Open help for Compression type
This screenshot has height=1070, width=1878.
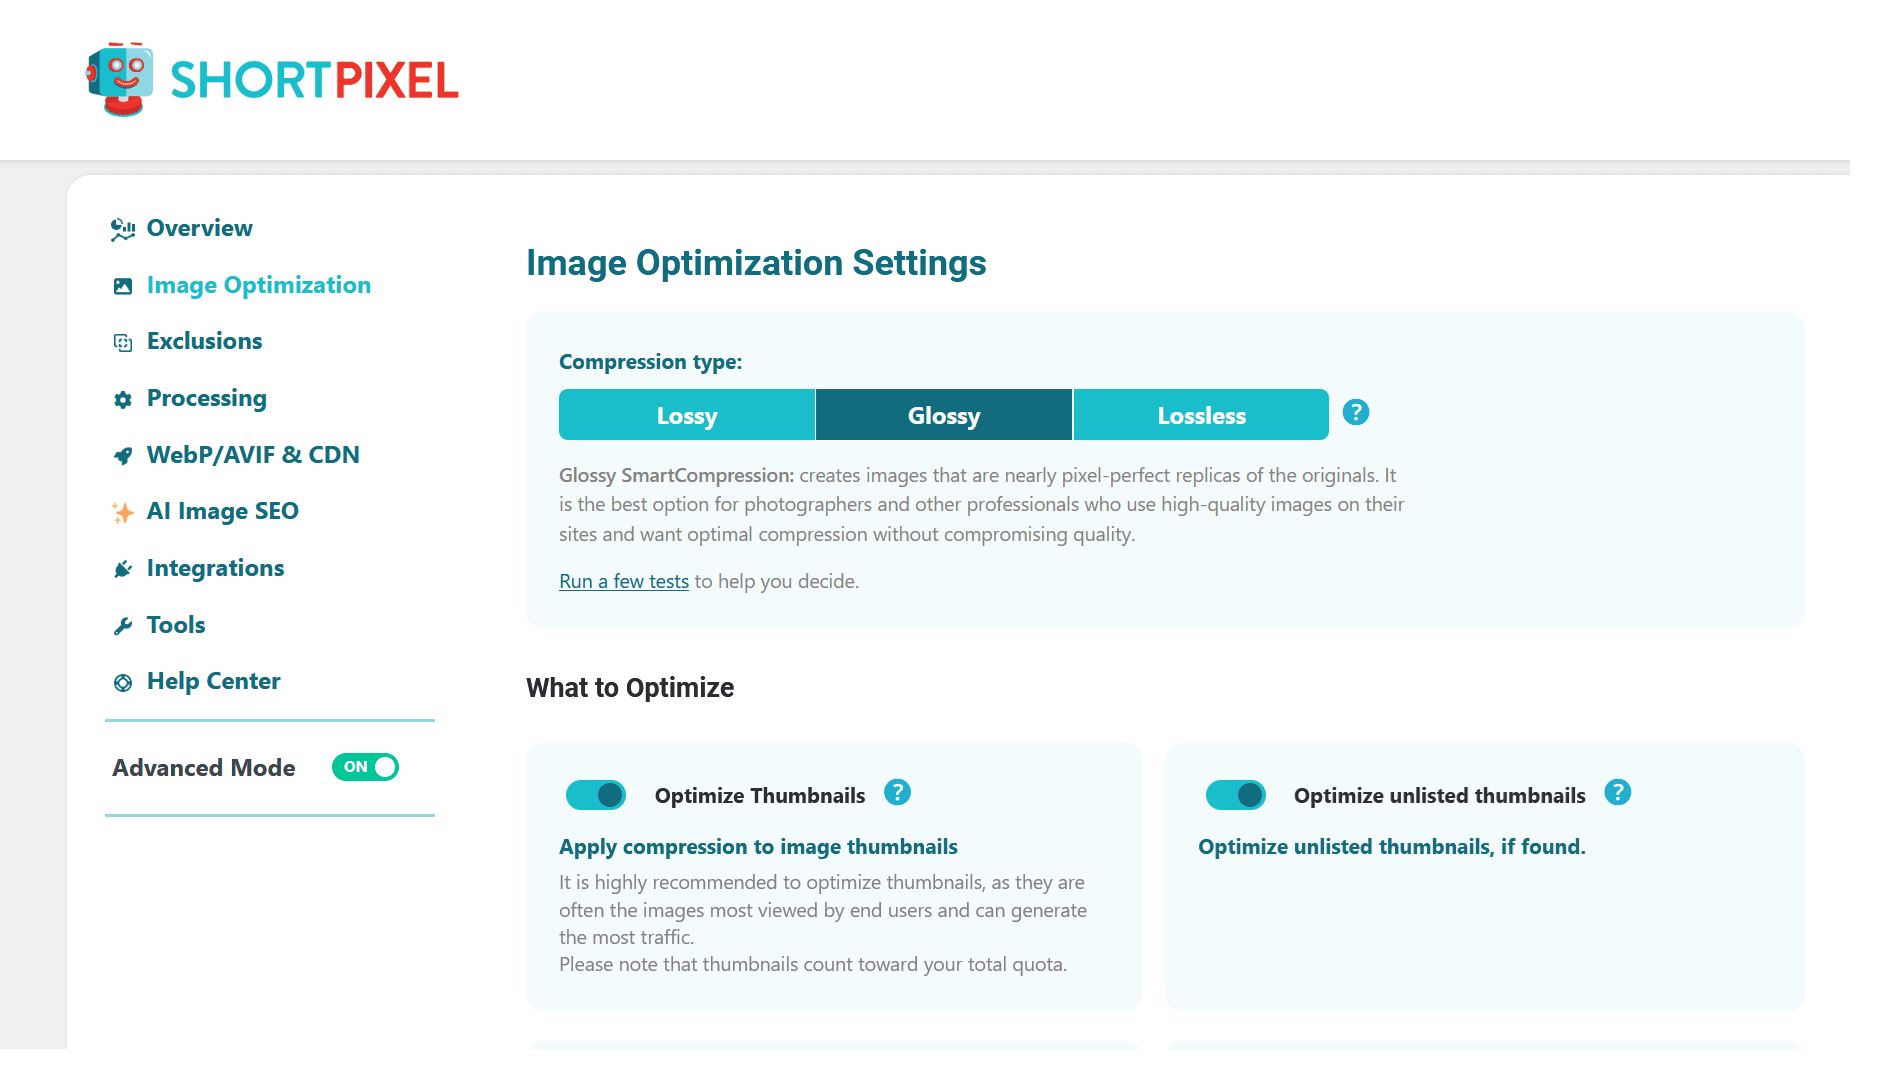coord(1355,412)
